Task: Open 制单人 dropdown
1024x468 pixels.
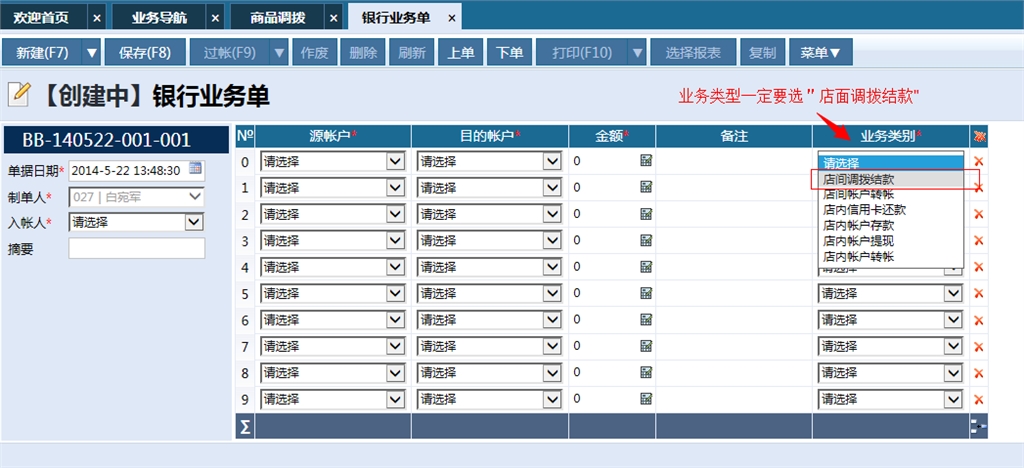Action: (x=195, y=196)
